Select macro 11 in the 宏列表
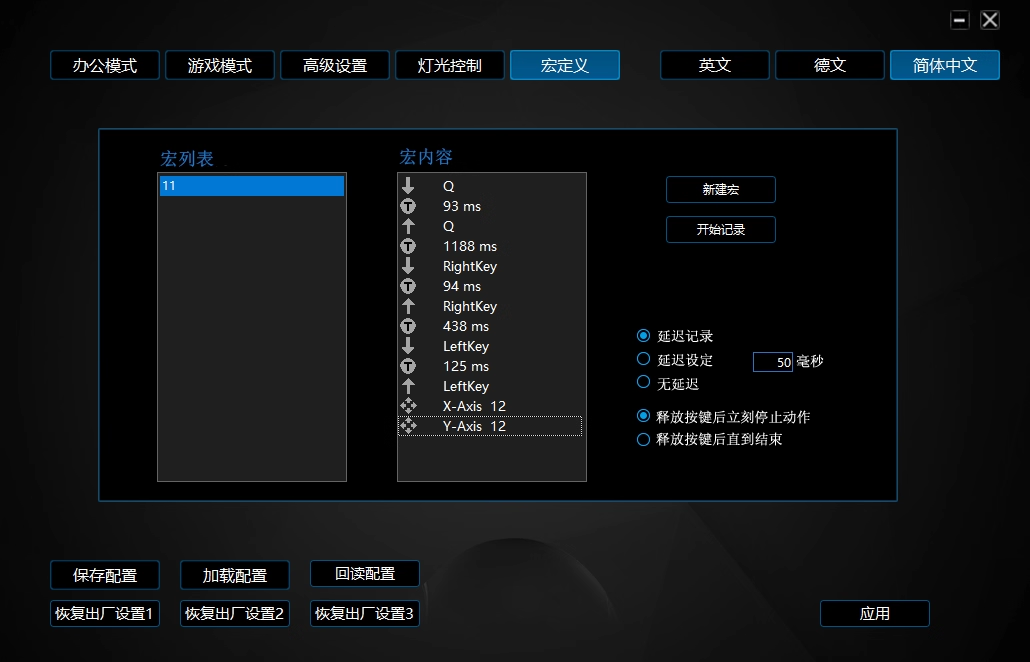 (x=252, y=186)
